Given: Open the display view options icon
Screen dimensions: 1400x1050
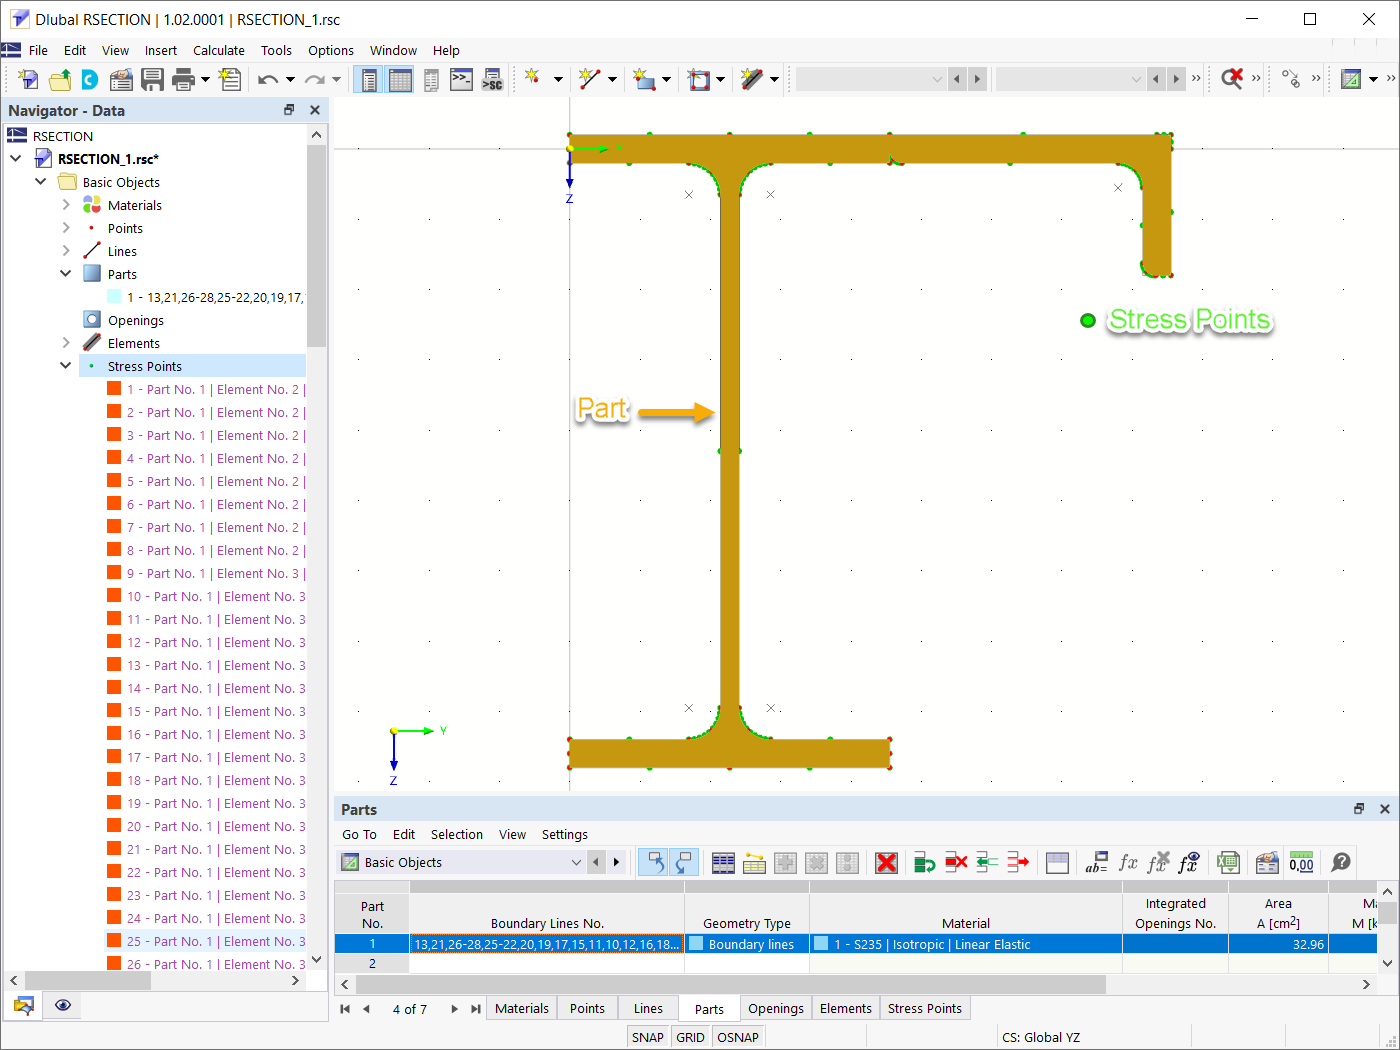Looking at the screenshot, I should (1351, 79).
